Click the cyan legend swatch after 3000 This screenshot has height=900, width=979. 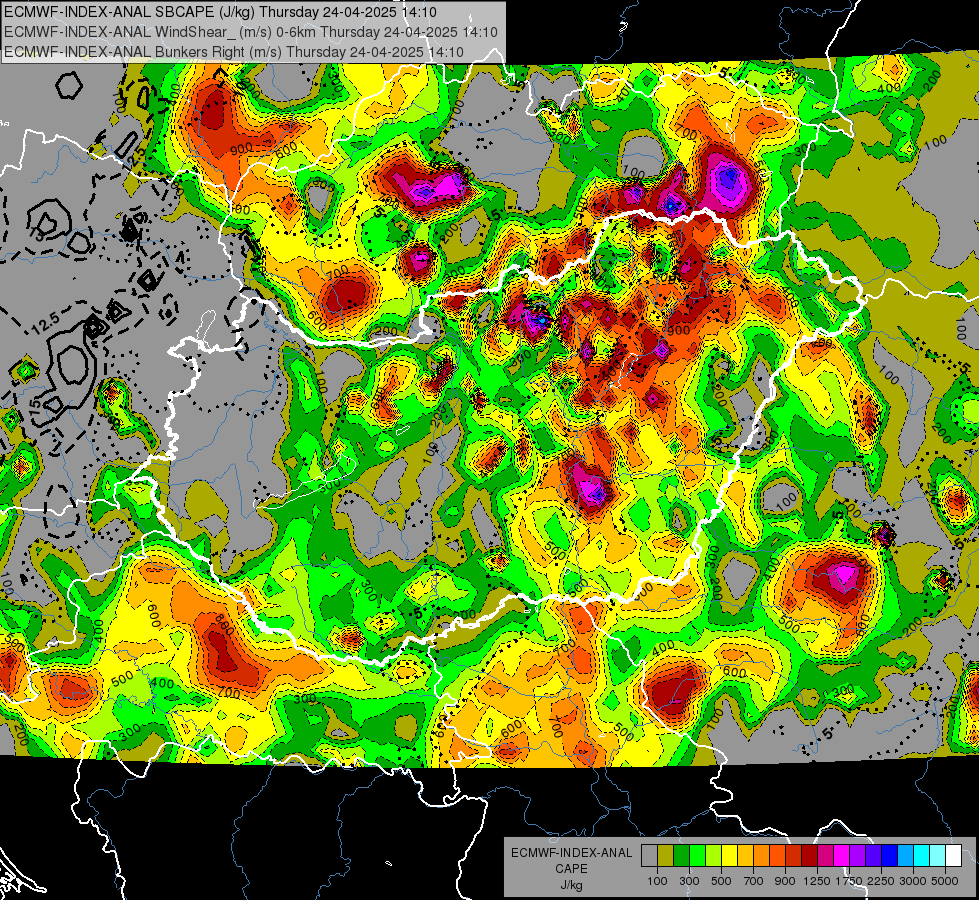[922, 856]
